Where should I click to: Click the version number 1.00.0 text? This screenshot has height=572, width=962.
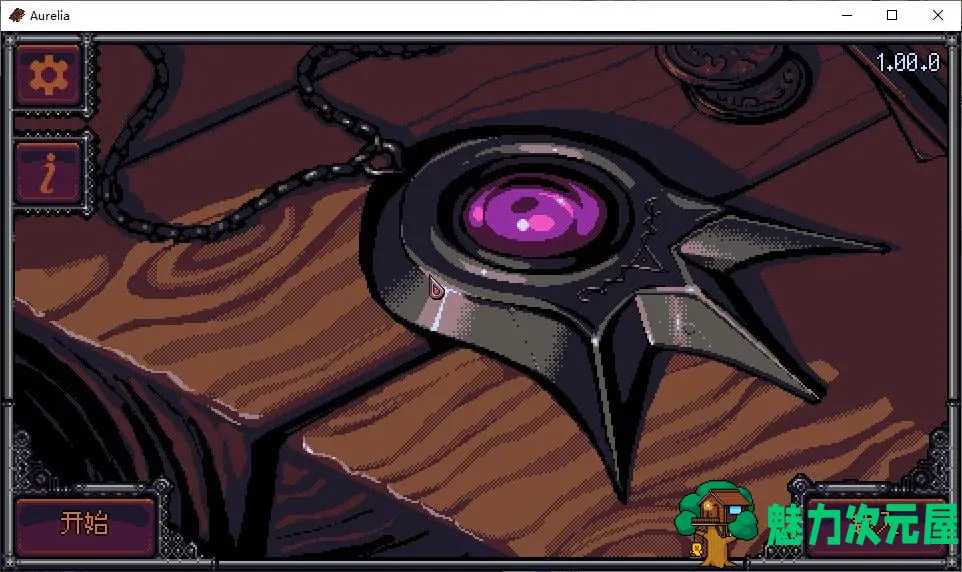tap(907, 62)
